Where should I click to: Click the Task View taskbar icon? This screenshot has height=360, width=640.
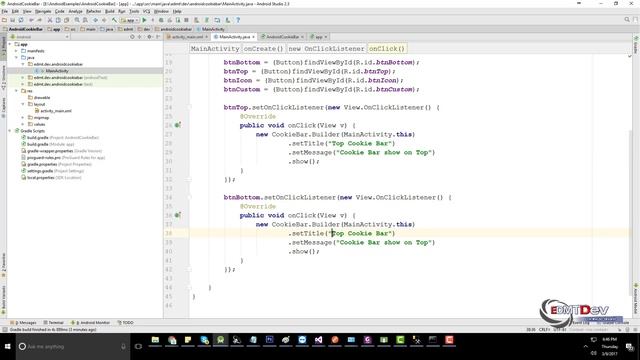[138, 347]
